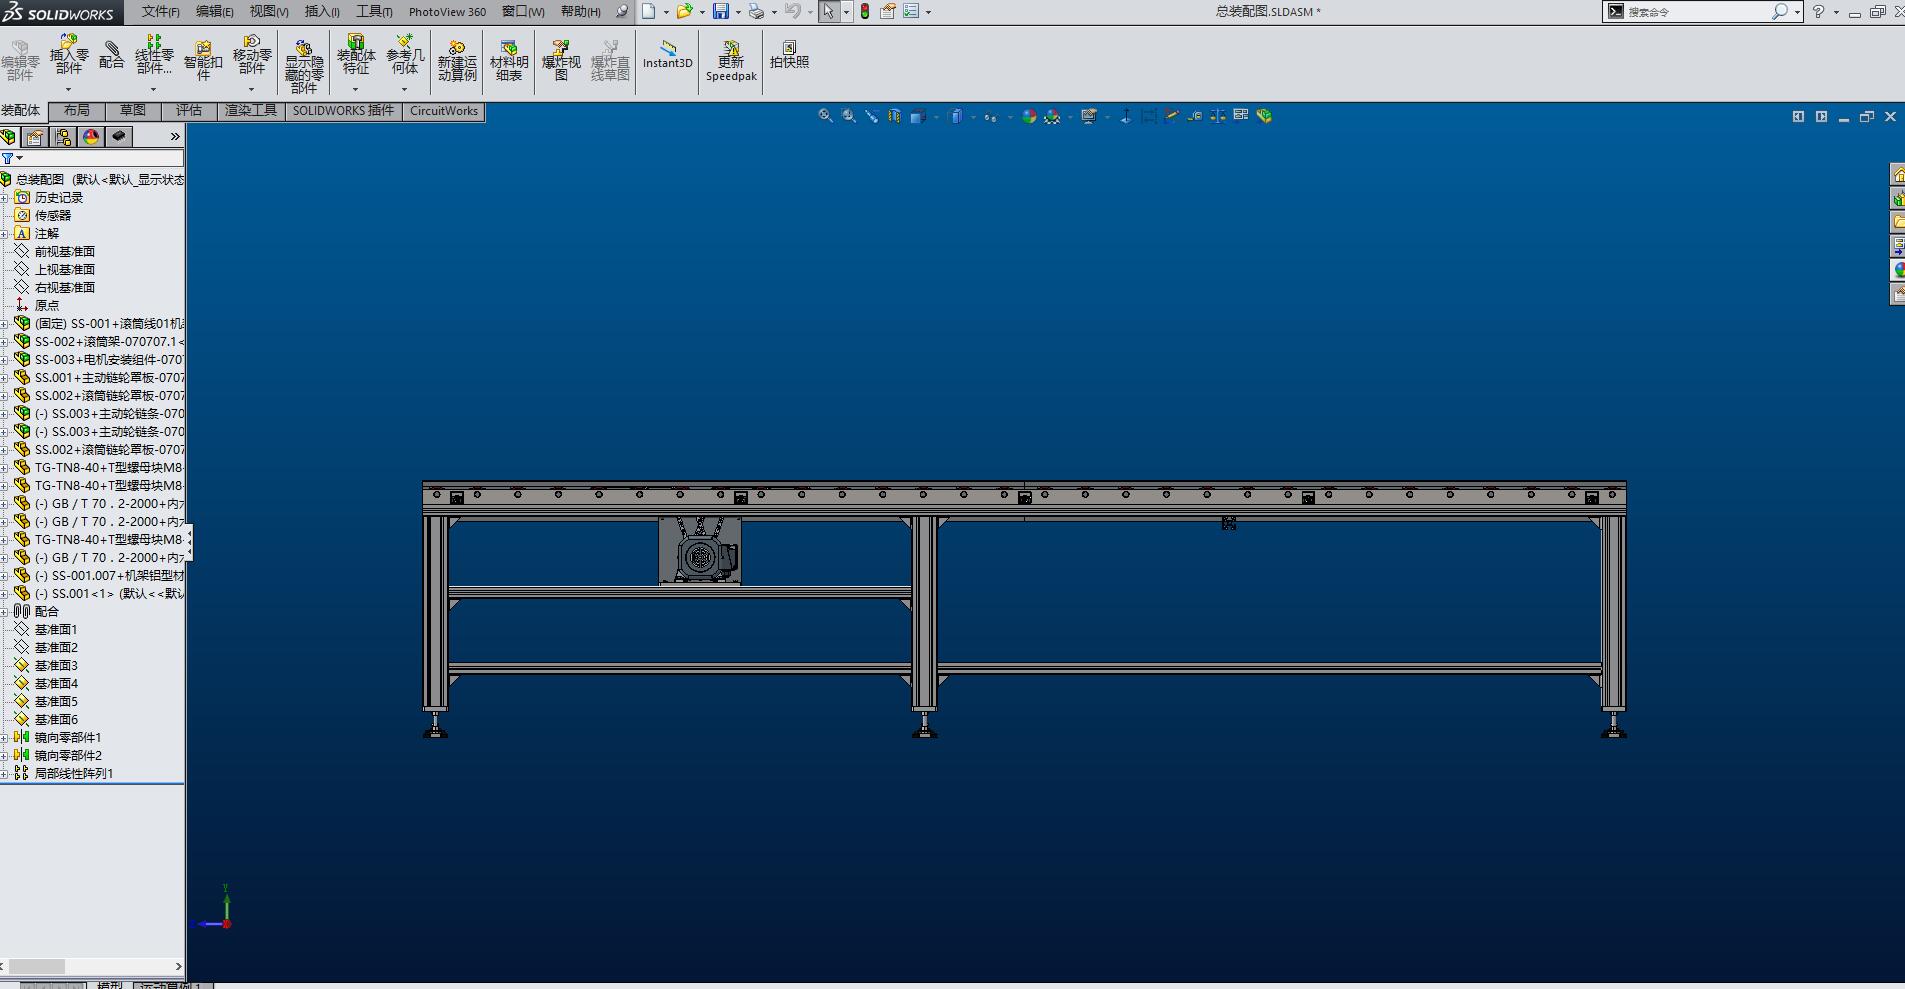Open the 参考几何体 dropdown arrow
This screenshot has width=1905, height=989.
click(405, 89)
